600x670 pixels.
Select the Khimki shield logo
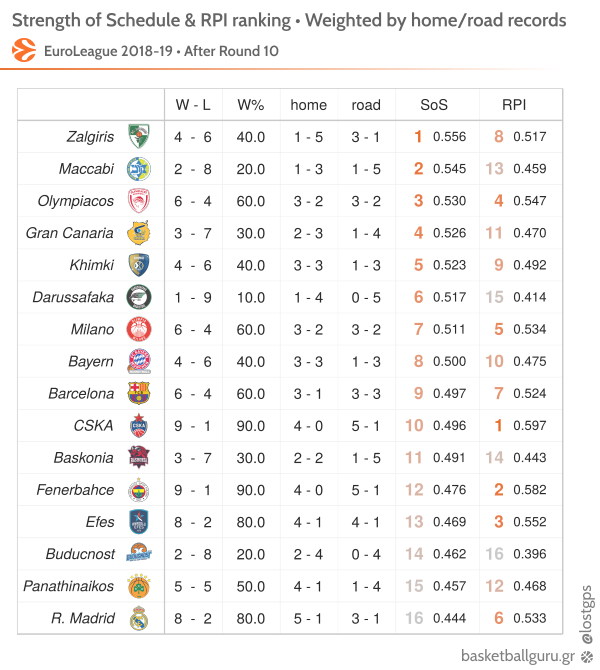139,265
